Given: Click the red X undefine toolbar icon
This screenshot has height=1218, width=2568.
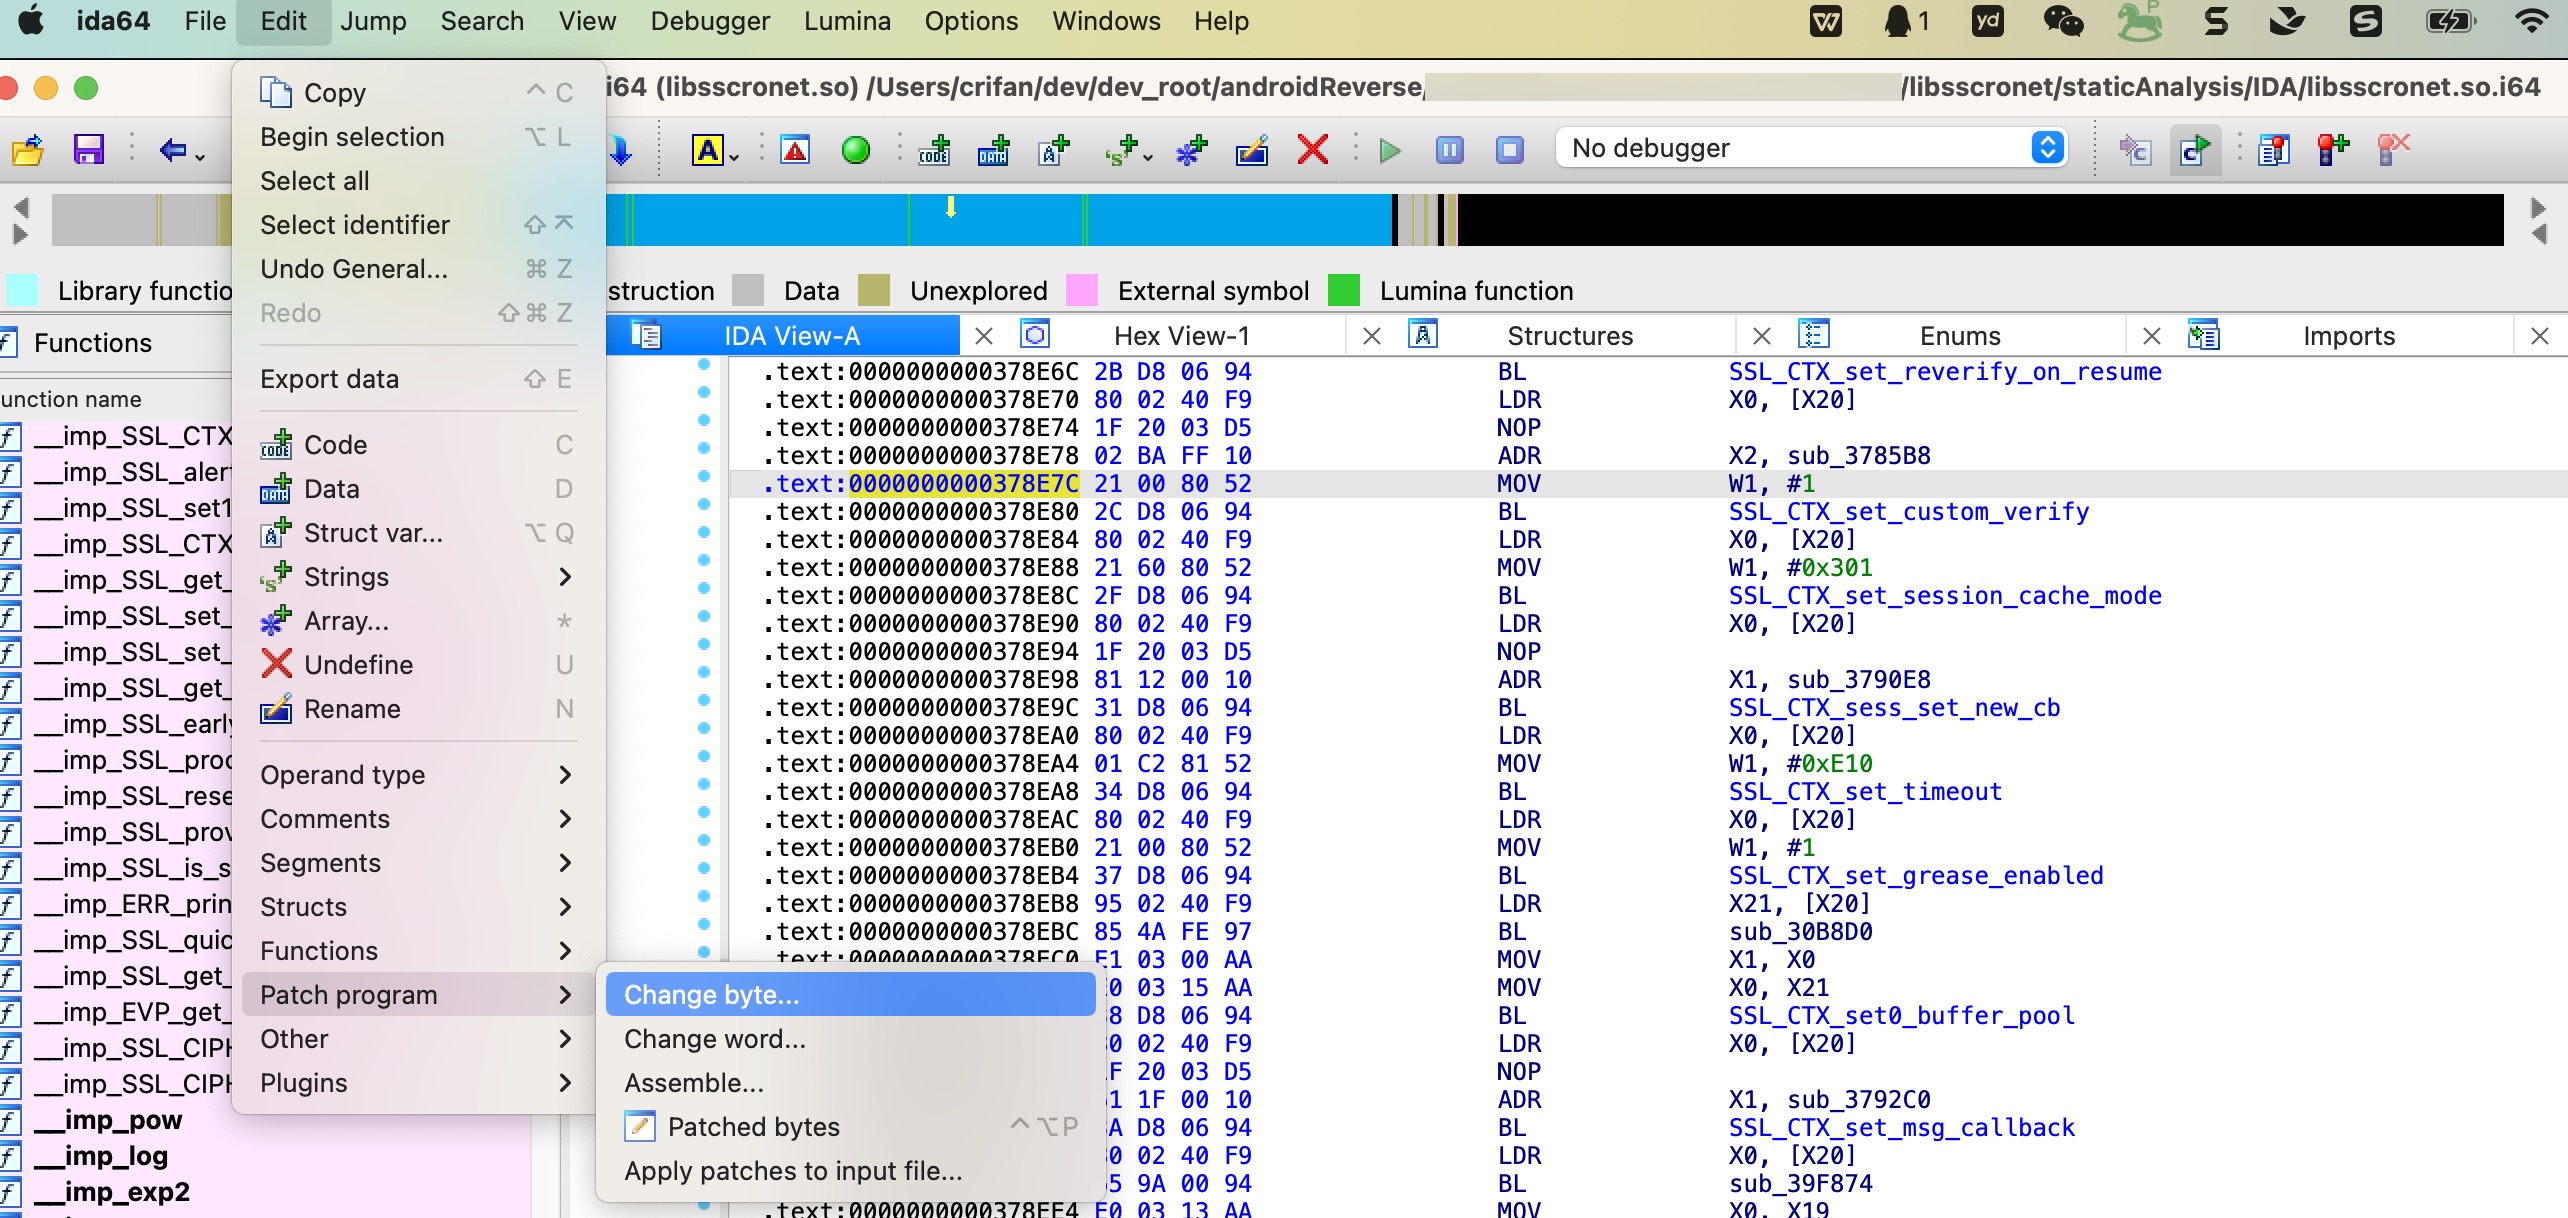Looking at the screenshot, I should click(x=1312, y=150).
